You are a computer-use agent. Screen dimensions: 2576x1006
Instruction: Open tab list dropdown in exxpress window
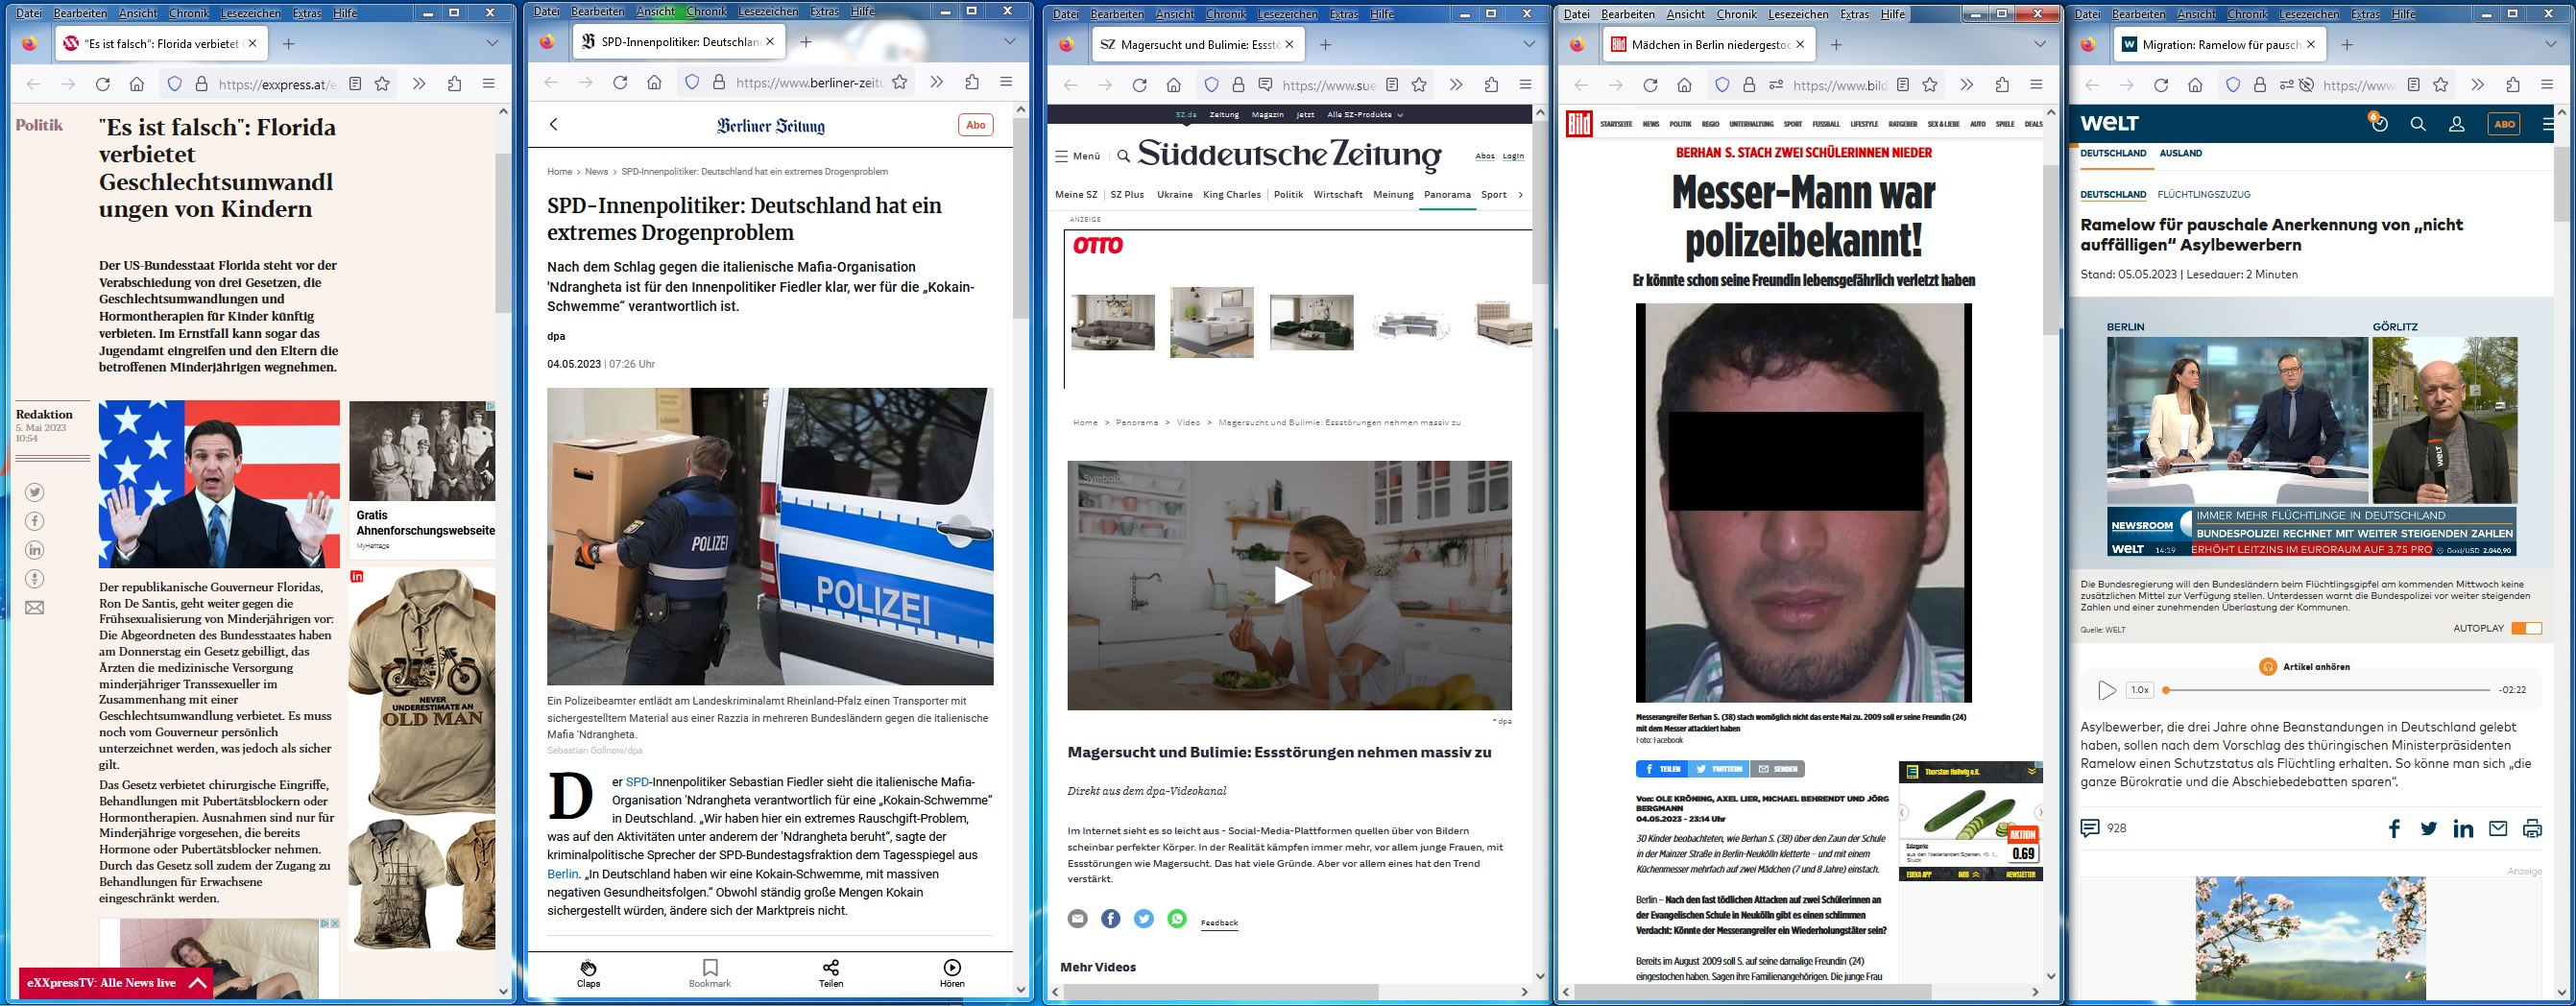tap(492, 44)
